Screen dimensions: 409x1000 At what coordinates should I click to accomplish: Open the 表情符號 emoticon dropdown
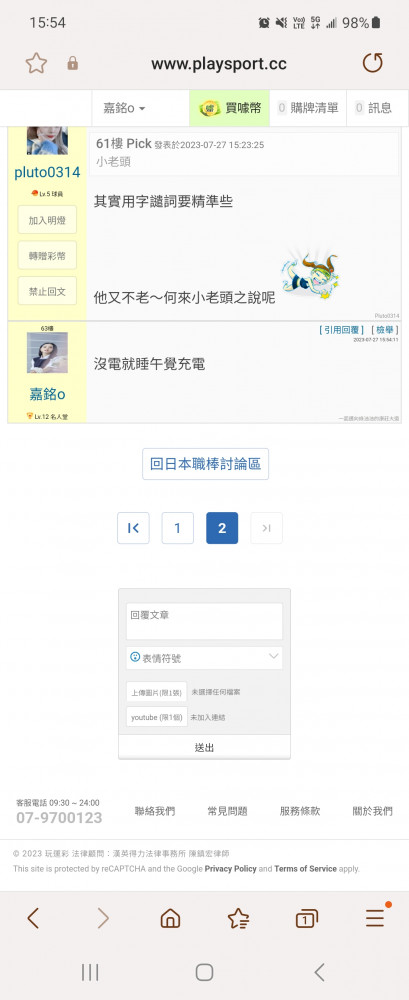click(x=204, y=658)
